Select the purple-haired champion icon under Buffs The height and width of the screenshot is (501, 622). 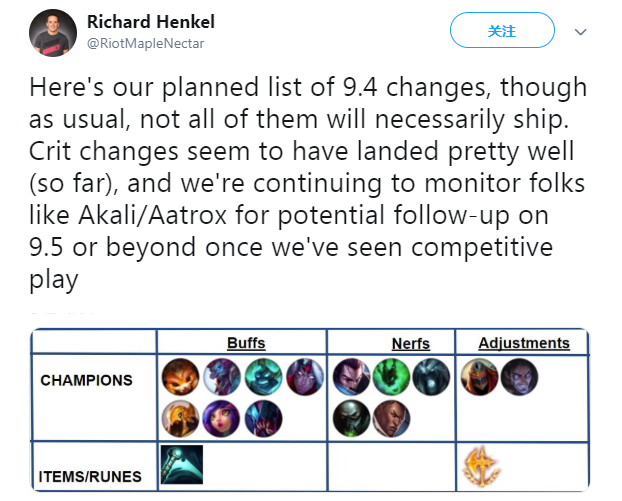(x=222, y=417)
